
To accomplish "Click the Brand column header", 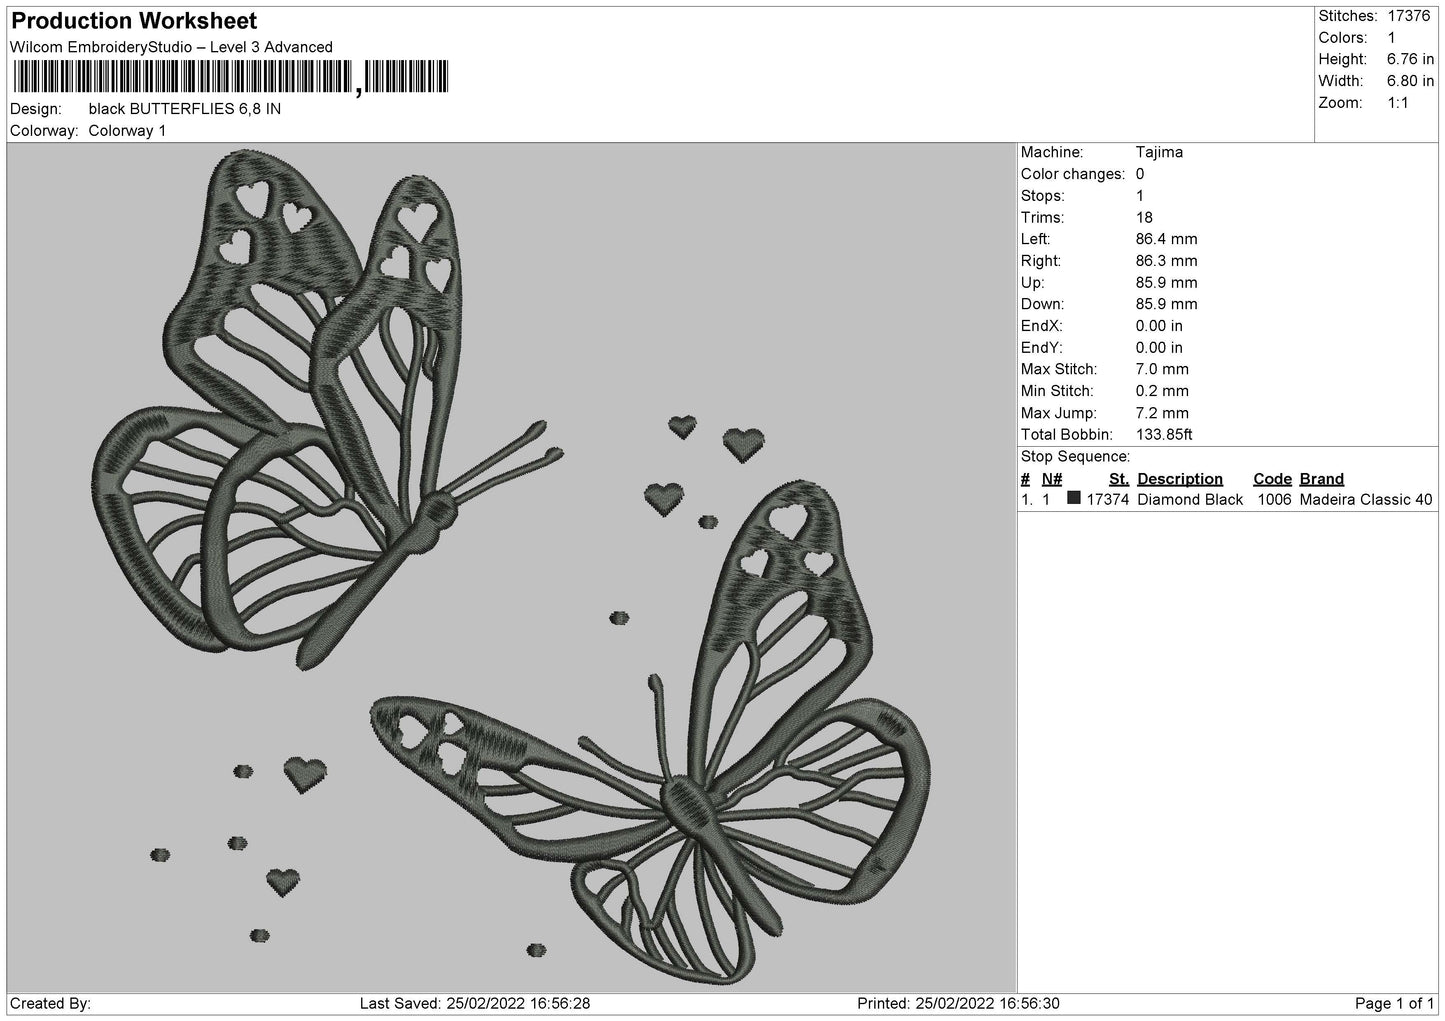I will [1321, 479].
